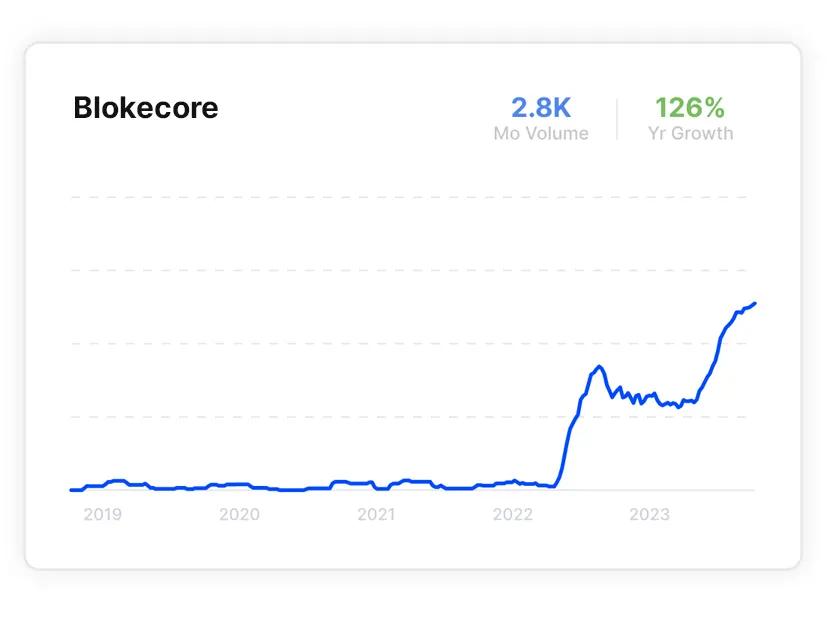The width and height of the screenshot is (832, 630).
Task: Click the Mo Volume label
Action: pos(541,133)
